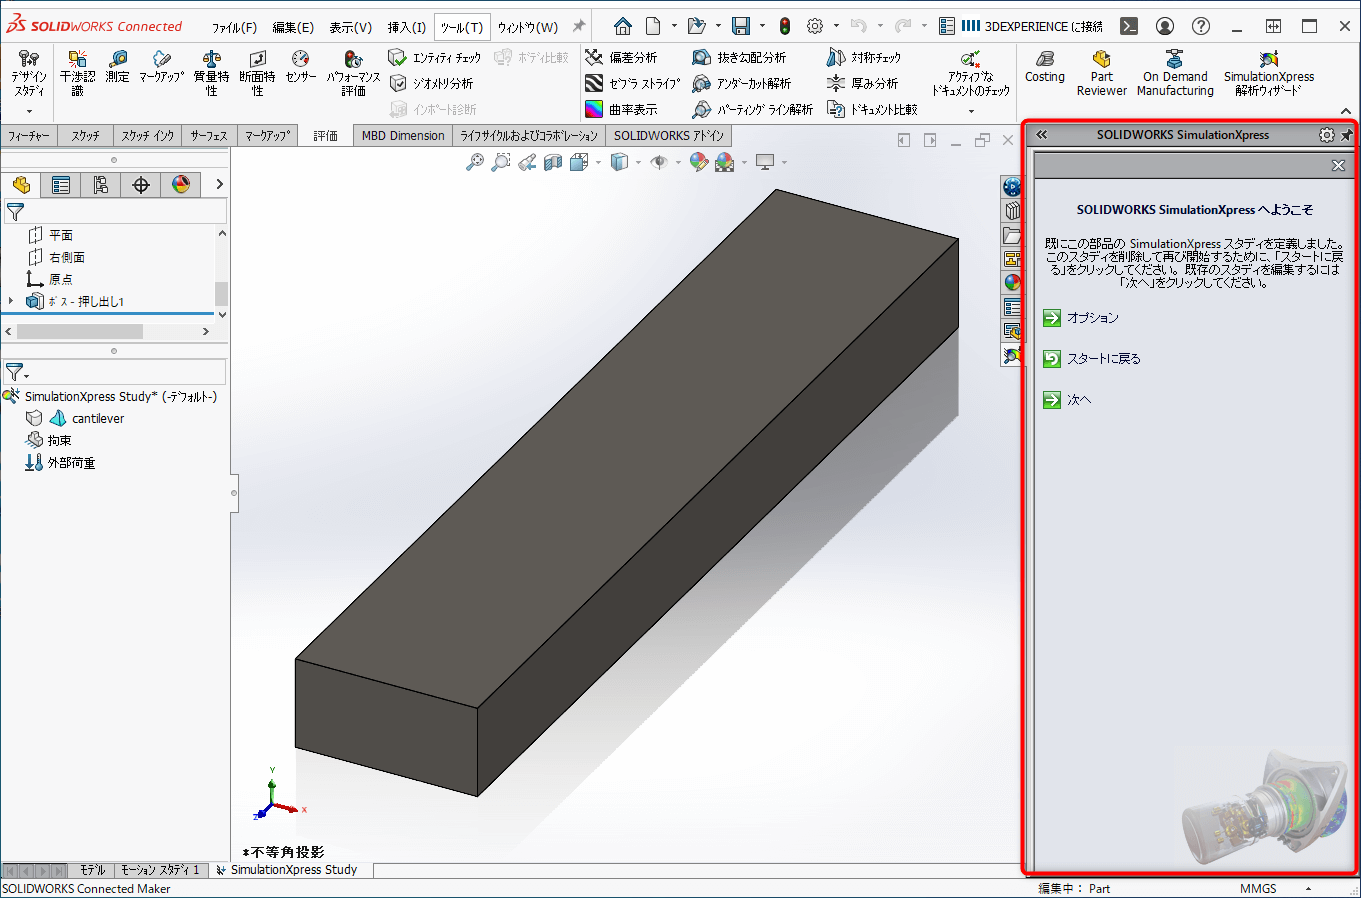Select the 測定 (Measure) tool
1361x898 pixels.
(x=118, y=70)
